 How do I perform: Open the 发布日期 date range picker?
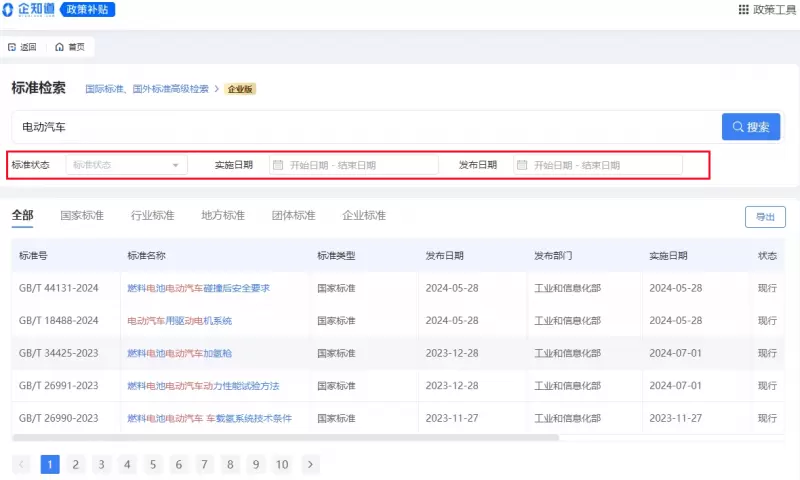pyautogui.click(x=598, y=165)
